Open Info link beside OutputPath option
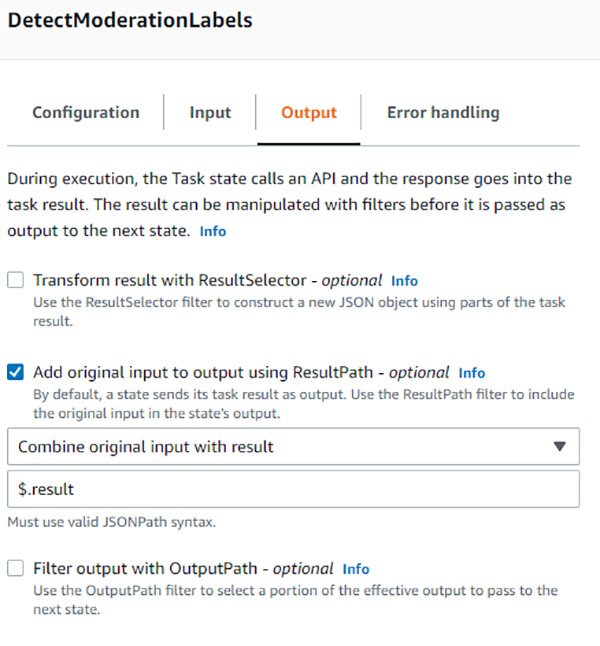The height and width of the screenshot is (646, 600). click(x=356, y=569)
